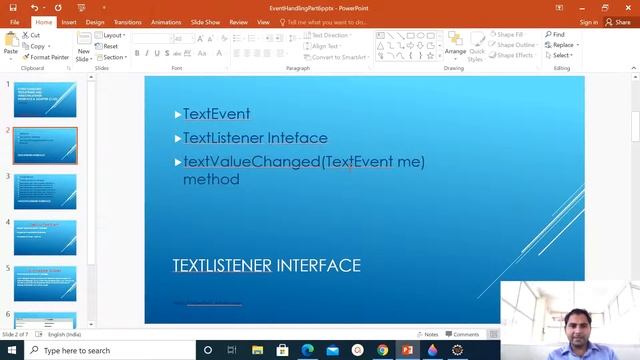Viewport: 640px width, 360px height.
Task: Activate the Format Painter
Action: point(46,57)
